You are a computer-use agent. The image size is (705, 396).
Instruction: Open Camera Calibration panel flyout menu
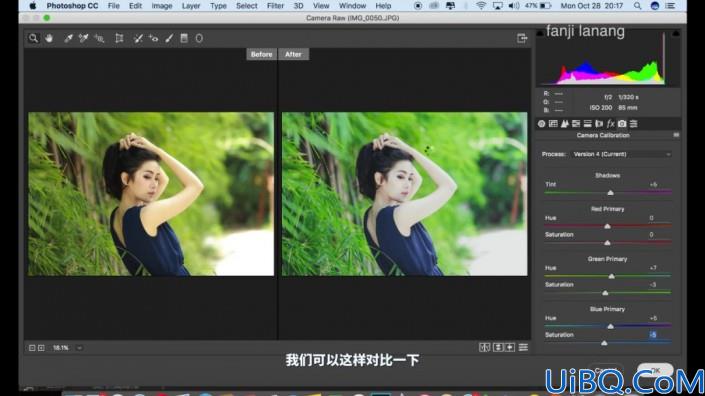676,135
